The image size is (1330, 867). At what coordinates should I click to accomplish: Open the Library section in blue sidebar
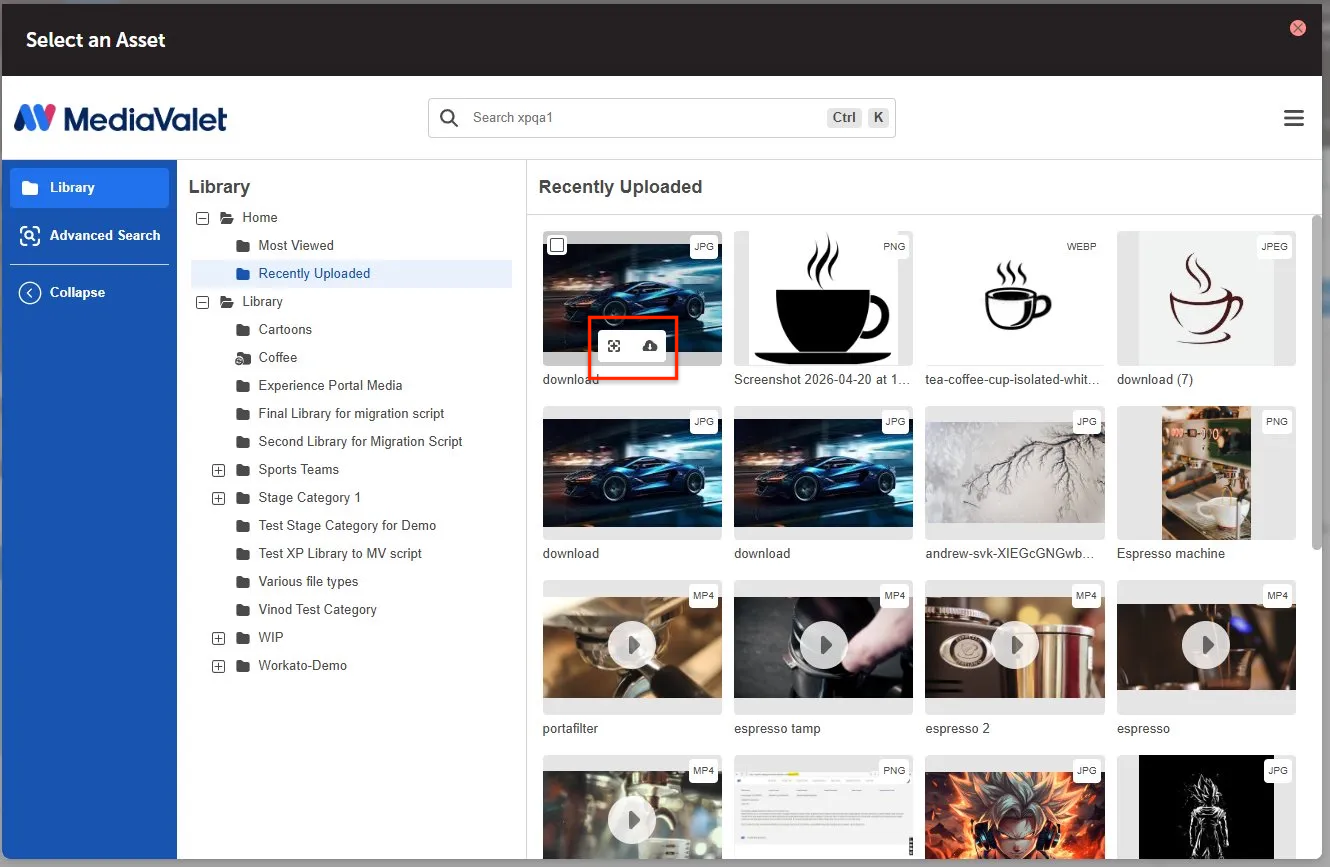89,188
